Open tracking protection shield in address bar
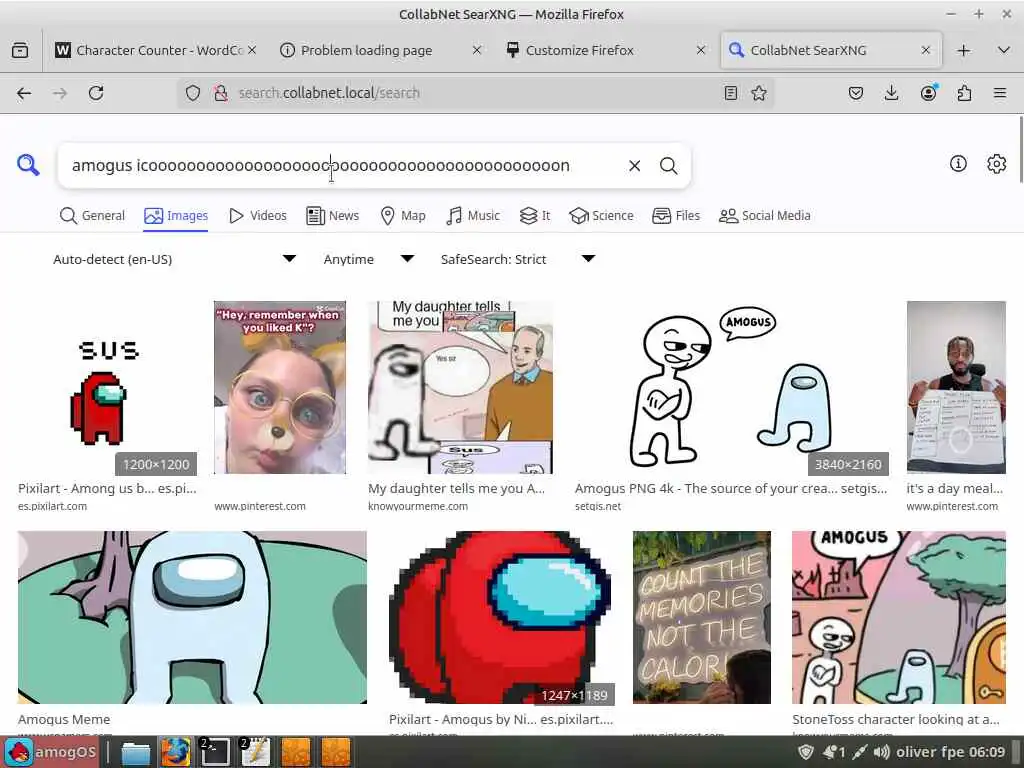 tap(193, 93)
